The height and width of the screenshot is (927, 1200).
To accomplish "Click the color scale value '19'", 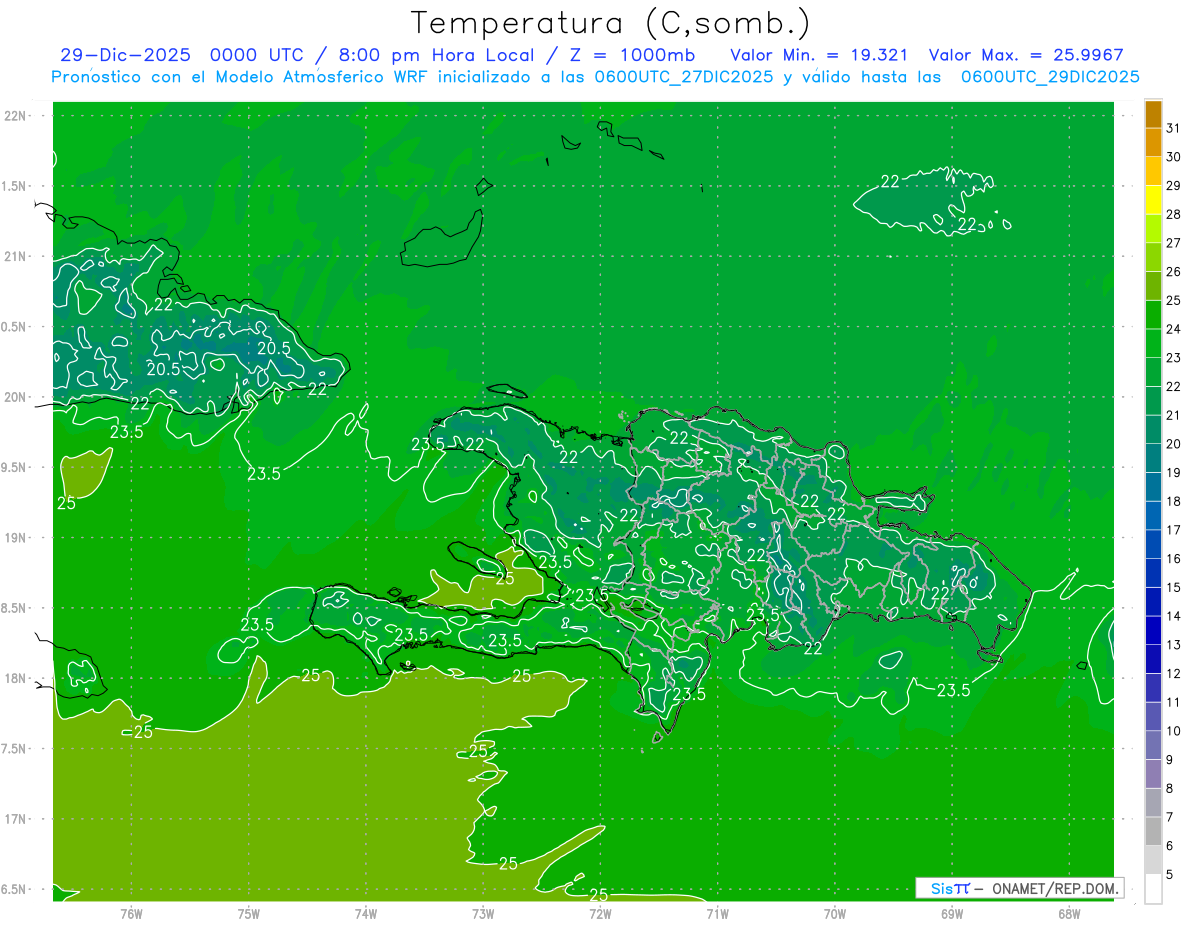I will 1174,472.
